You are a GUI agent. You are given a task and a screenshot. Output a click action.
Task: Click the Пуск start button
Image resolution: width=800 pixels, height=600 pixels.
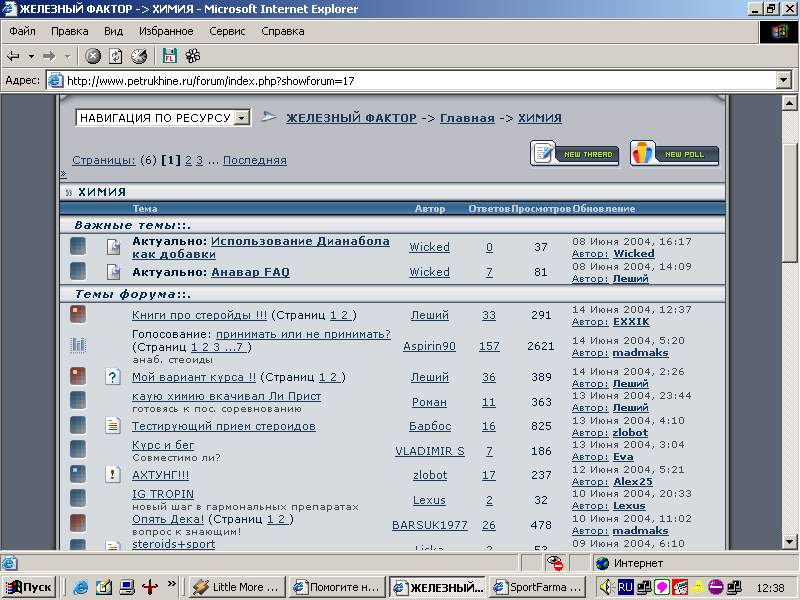[28, 587]
